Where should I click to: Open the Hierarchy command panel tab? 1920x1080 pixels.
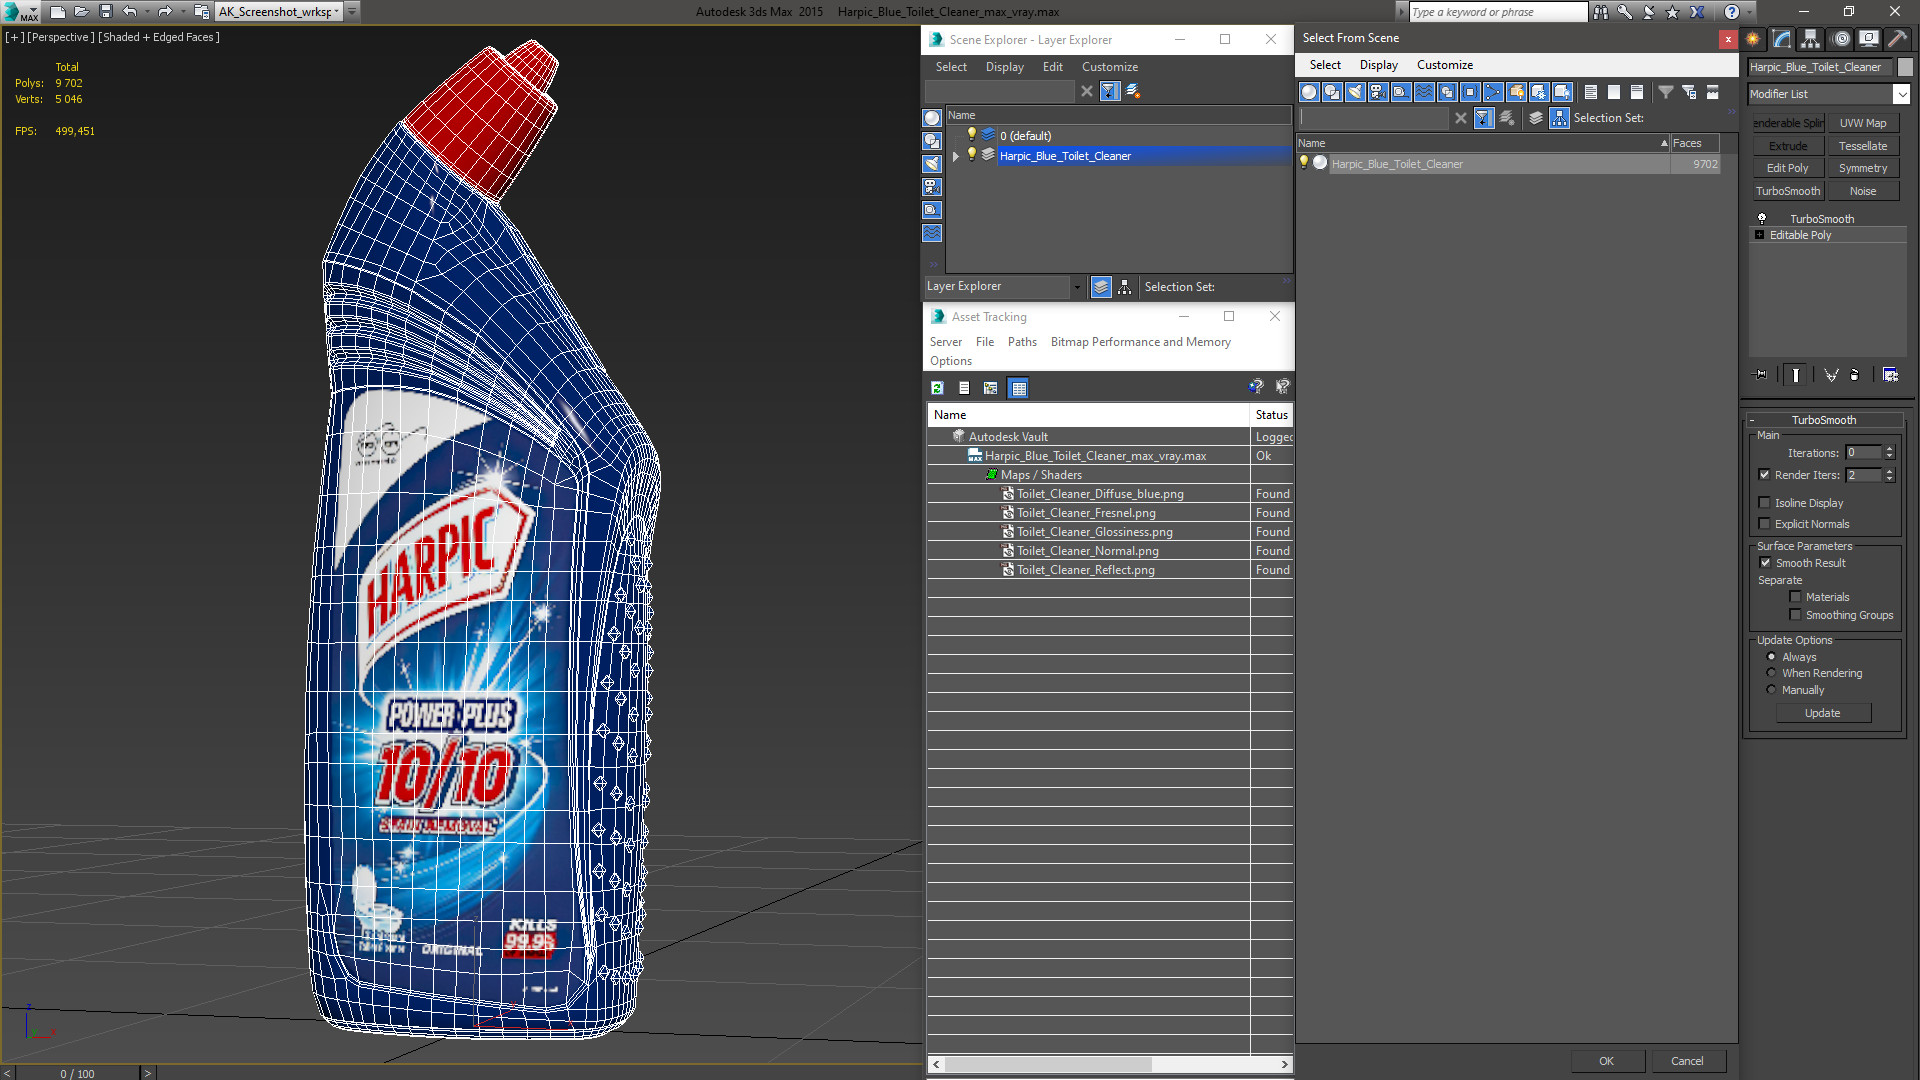[1811, 39]
